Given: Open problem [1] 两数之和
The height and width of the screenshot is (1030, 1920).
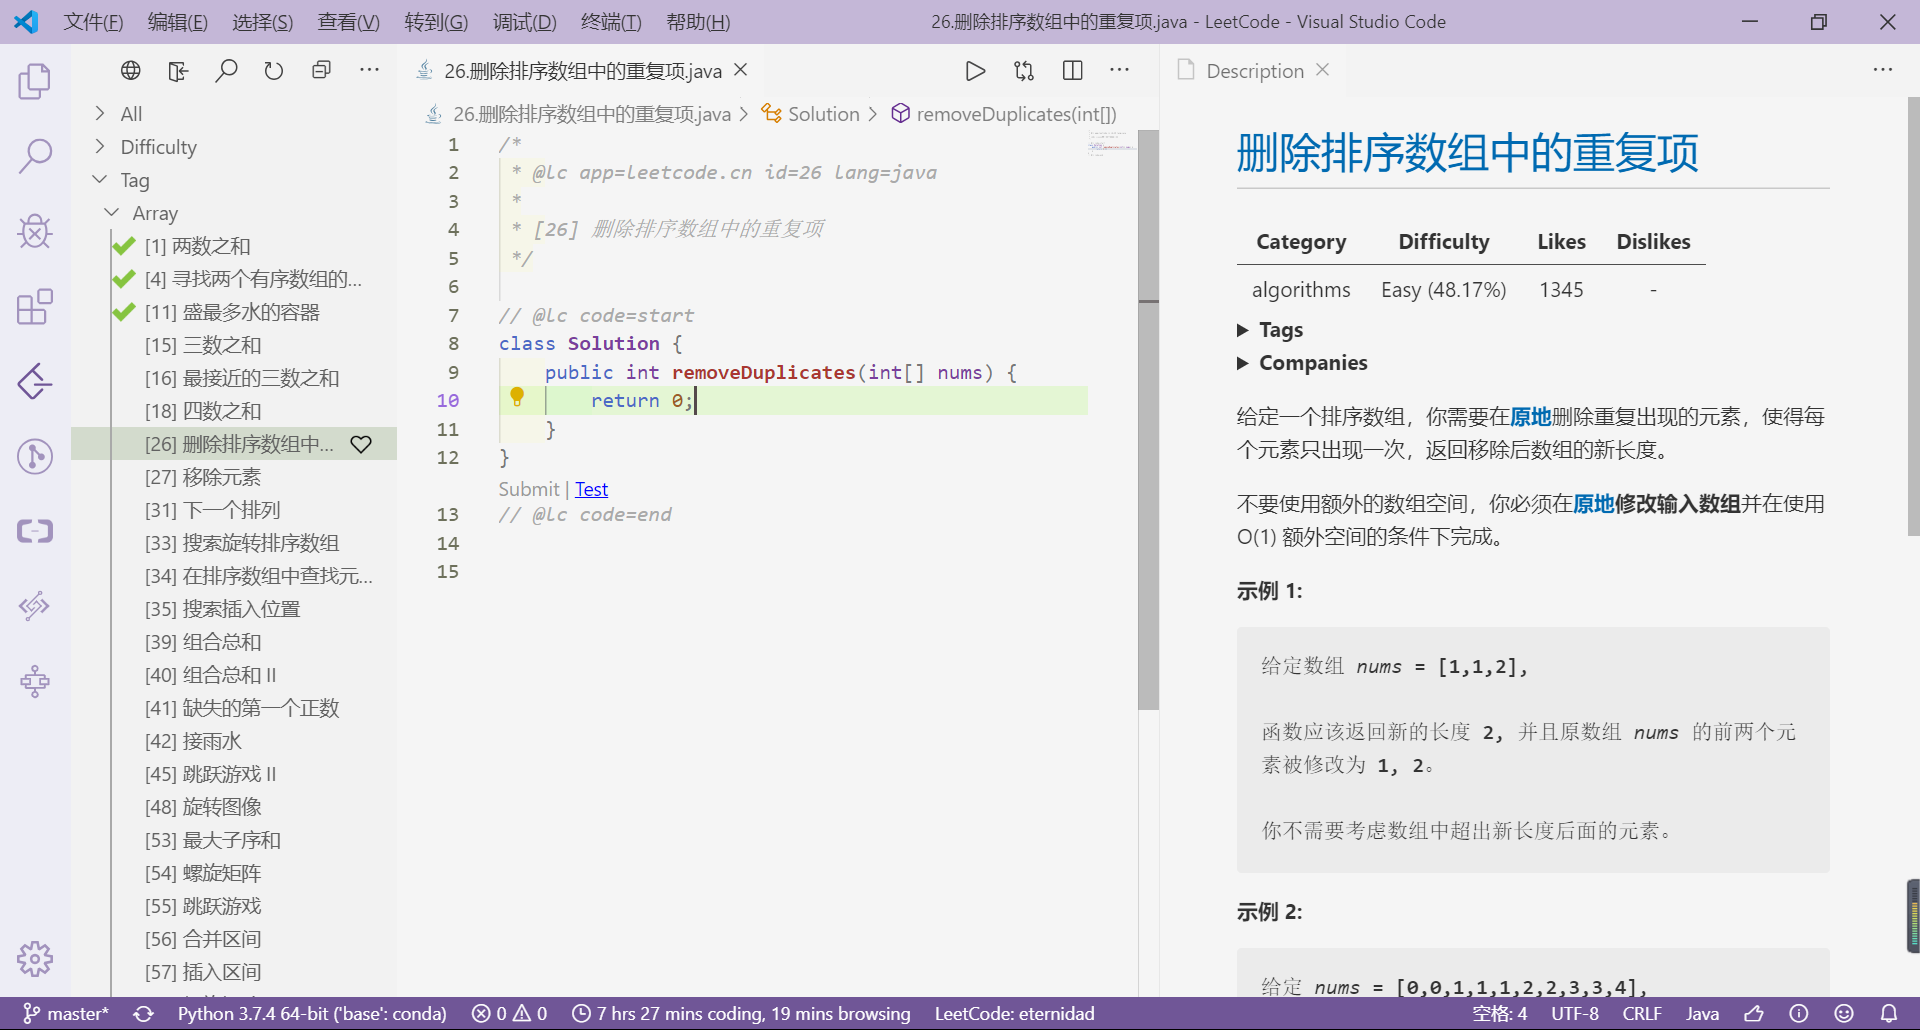Looking at the screenshot, I should pos(198,246).
